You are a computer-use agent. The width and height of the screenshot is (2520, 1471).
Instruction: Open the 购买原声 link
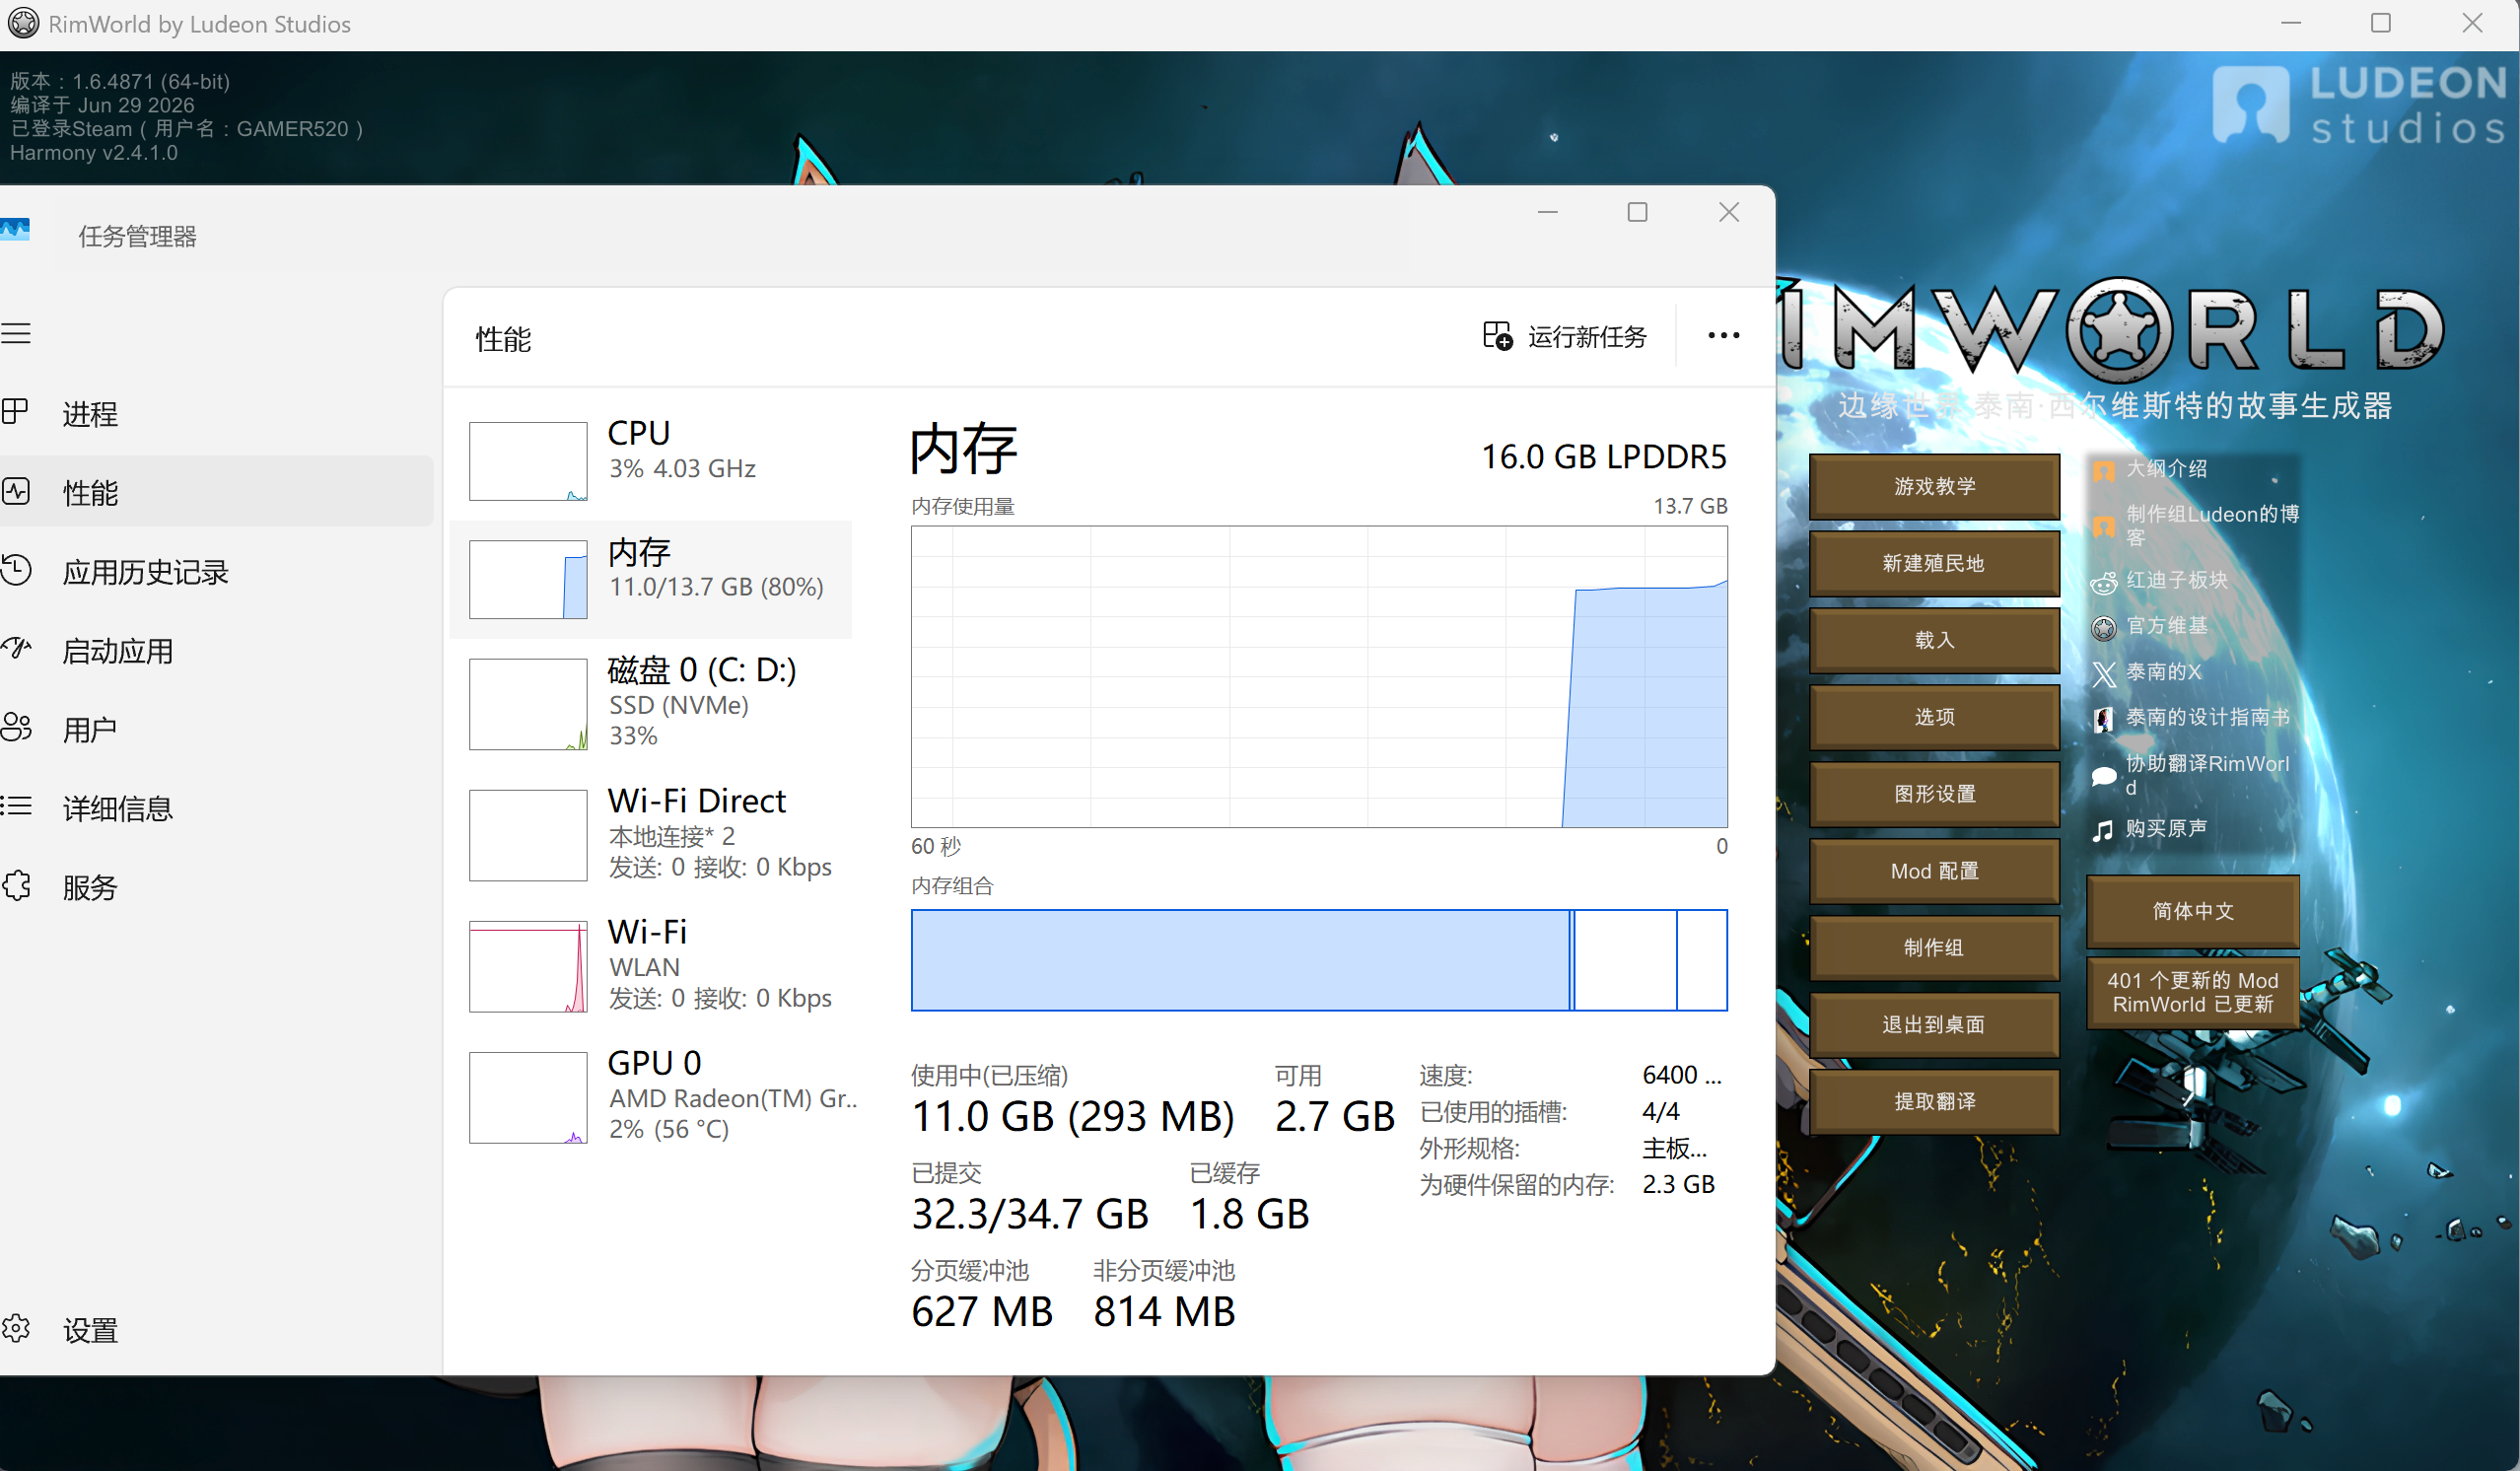click(x=2166, y=829)
